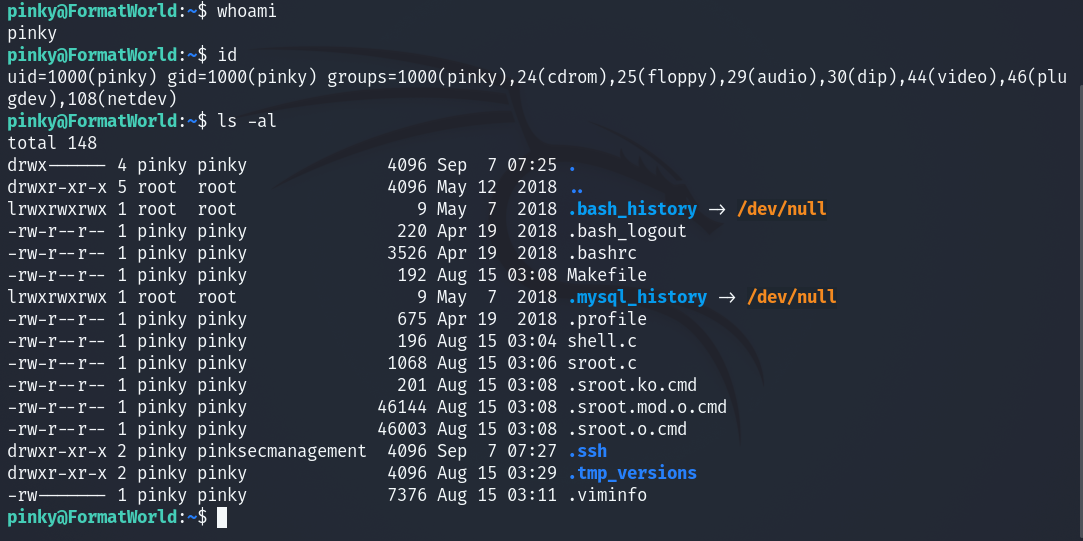This screenshot has height=541, width=1083.
Task: Click the .bash_logout filename
Action: 626,231
